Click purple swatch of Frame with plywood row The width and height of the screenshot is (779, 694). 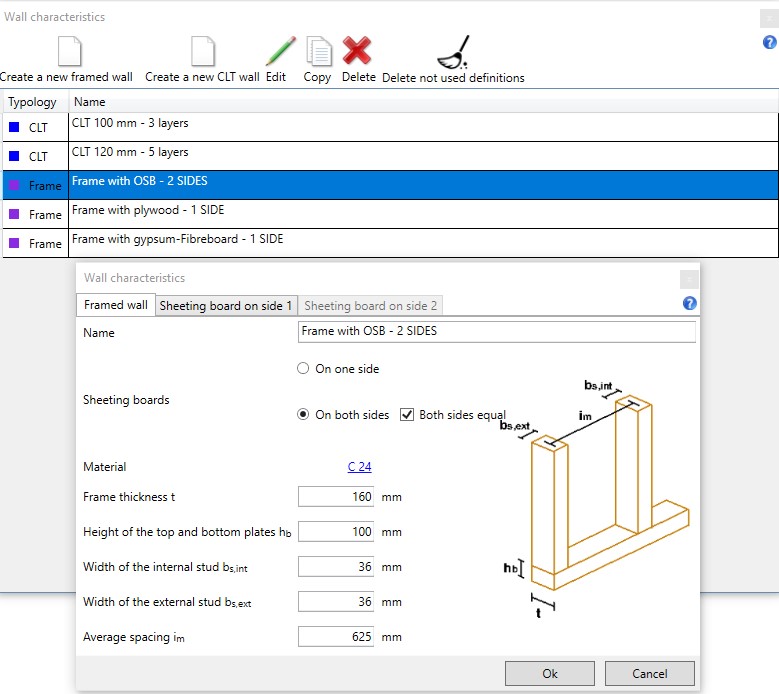click(x=14, y=214)
